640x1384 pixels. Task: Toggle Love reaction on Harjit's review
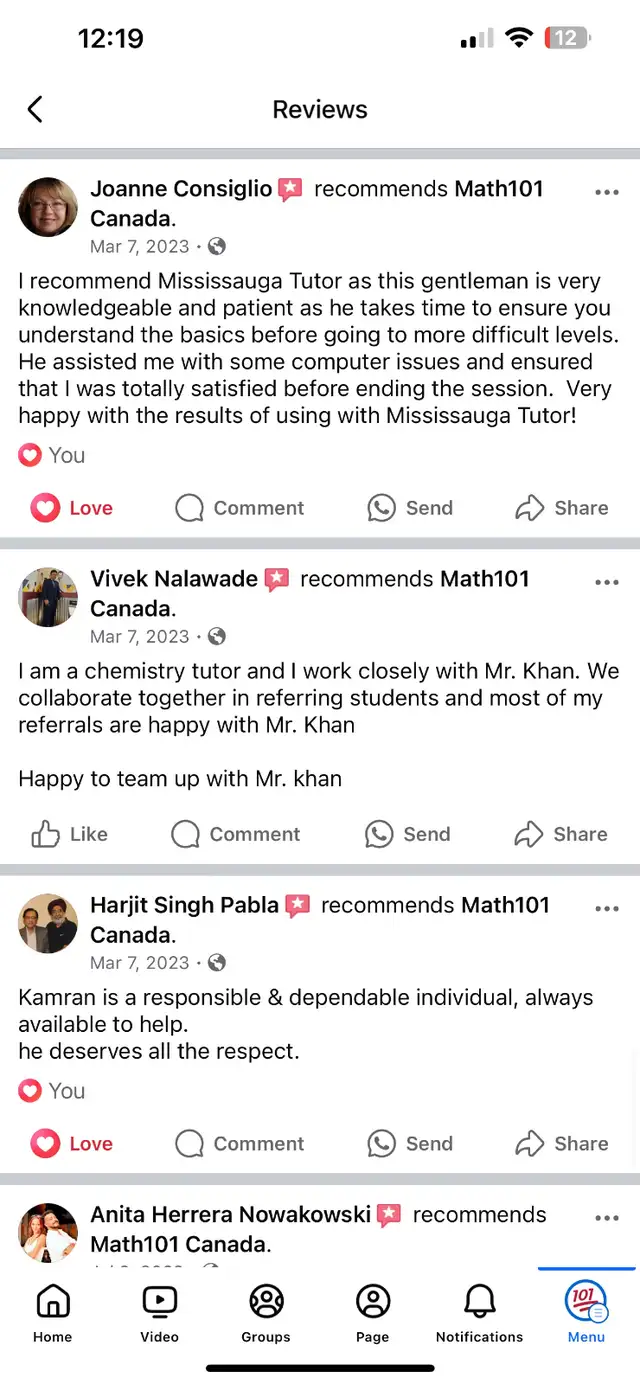[71, 1144]
